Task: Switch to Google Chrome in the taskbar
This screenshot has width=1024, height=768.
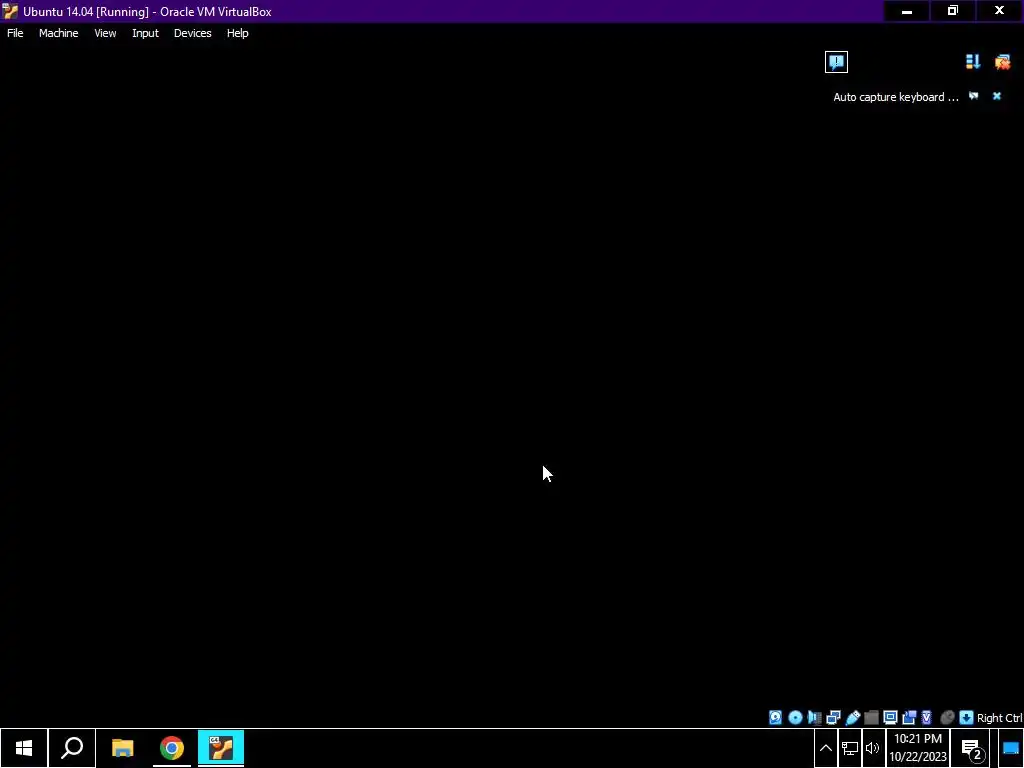Action: (x=172, y=748)
